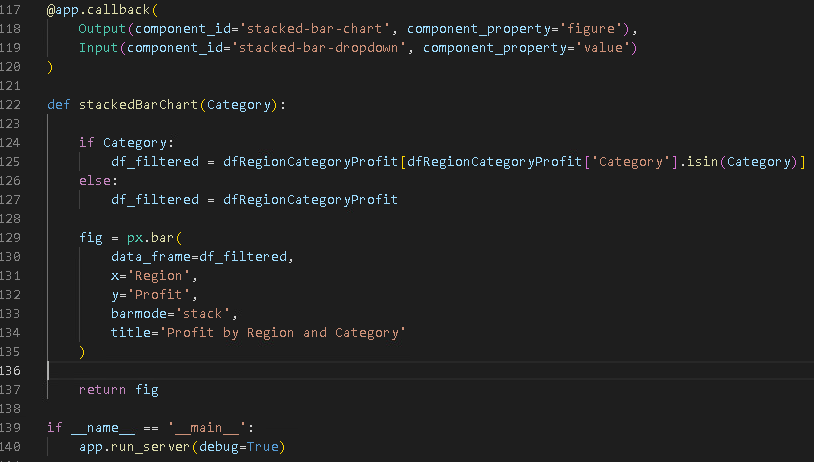Click the closing parenthesis on line 120
814x462 pixels.
pyautogui.click(x=50, y=67)
